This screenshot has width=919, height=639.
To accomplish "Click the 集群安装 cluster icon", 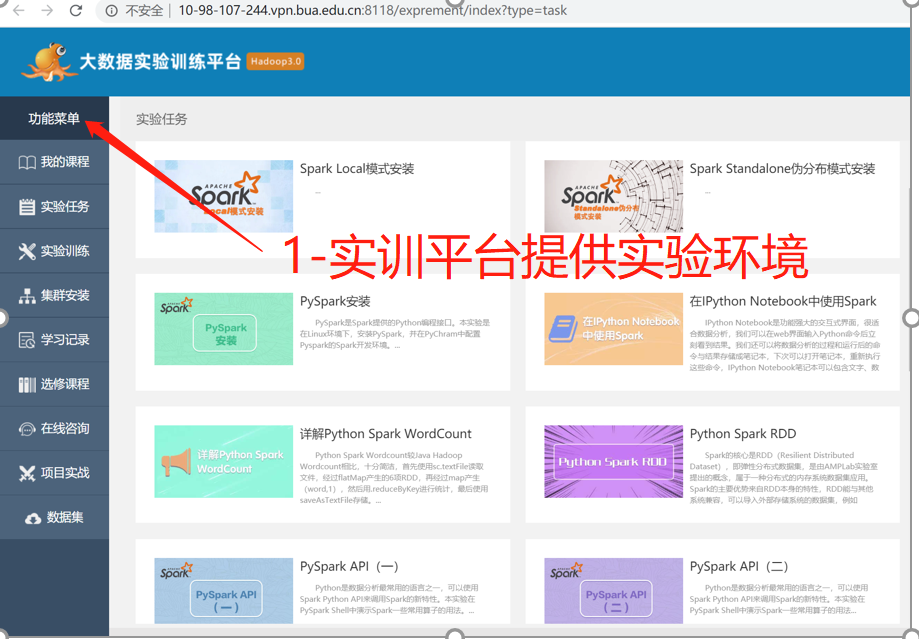I will (27, 296).
